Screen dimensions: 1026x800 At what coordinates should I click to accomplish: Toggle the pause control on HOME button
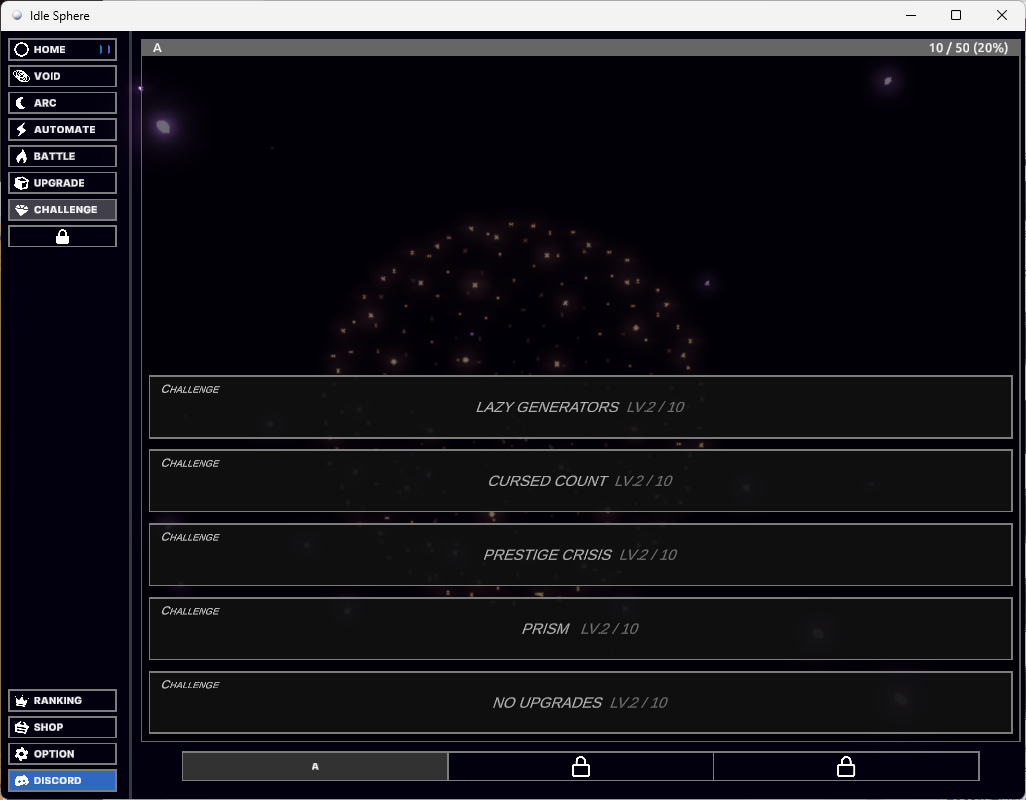tap(104, 48)
